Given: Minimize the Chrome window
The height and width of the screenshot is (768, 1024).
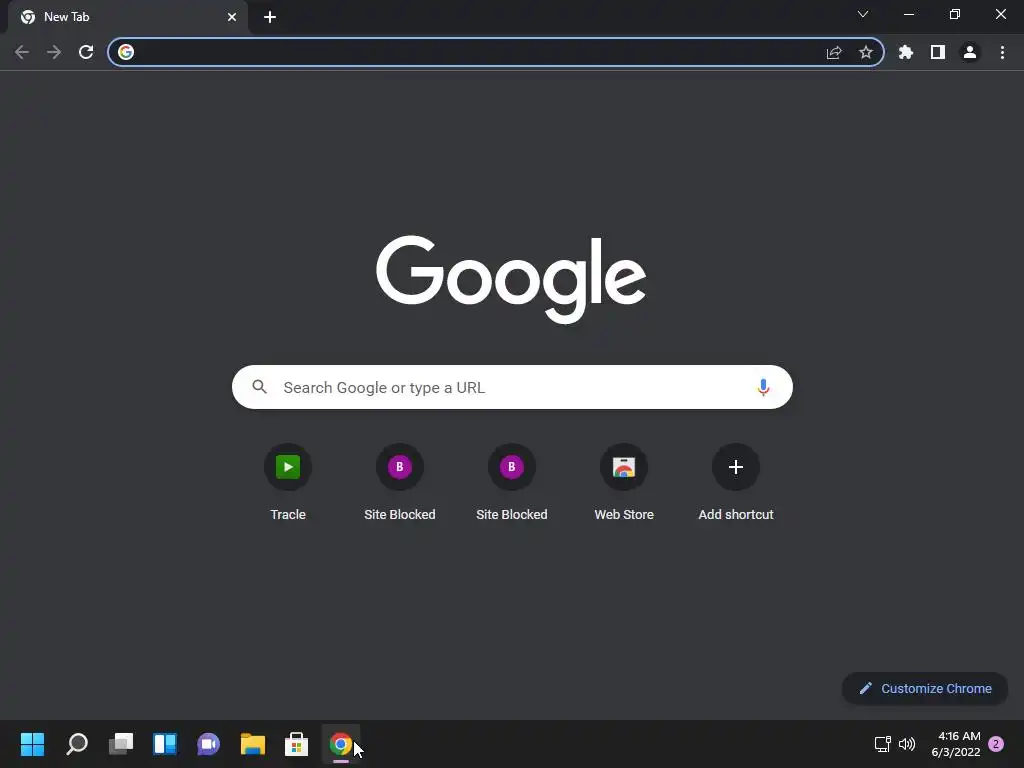Looking at the screenshot, I should coord(908,14).
